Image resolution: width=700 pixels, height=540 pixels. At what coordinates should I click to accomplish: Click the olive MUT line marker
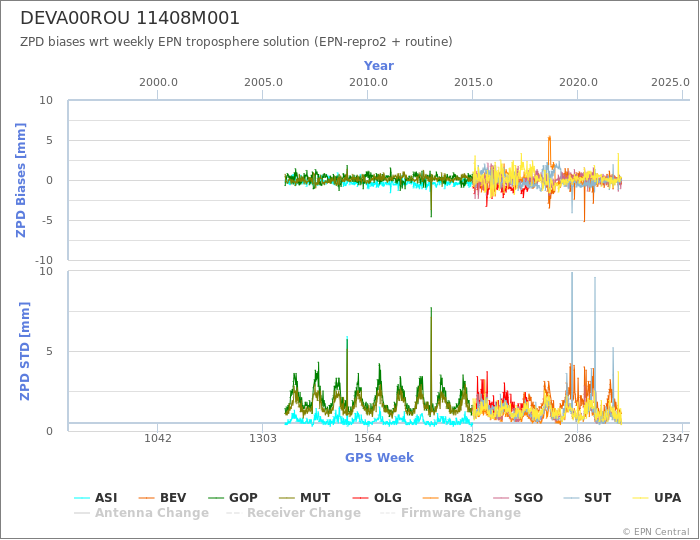[x=287, y=498]
